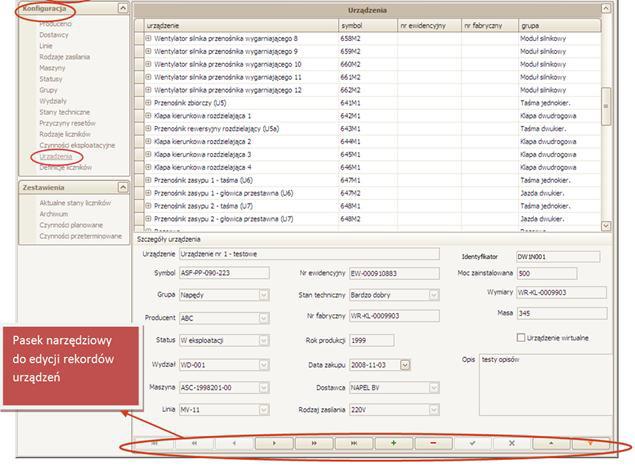Open Definicje liczników configuration item
Image resolution: width=635 pixels, height=465 pixels.
click(66, 167)
